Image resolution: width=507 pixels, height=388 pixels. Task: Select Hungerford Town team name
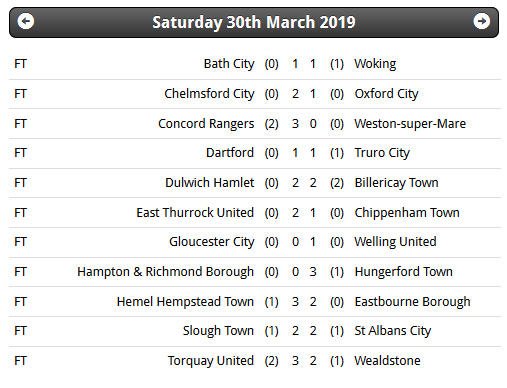tap(404, 272)
